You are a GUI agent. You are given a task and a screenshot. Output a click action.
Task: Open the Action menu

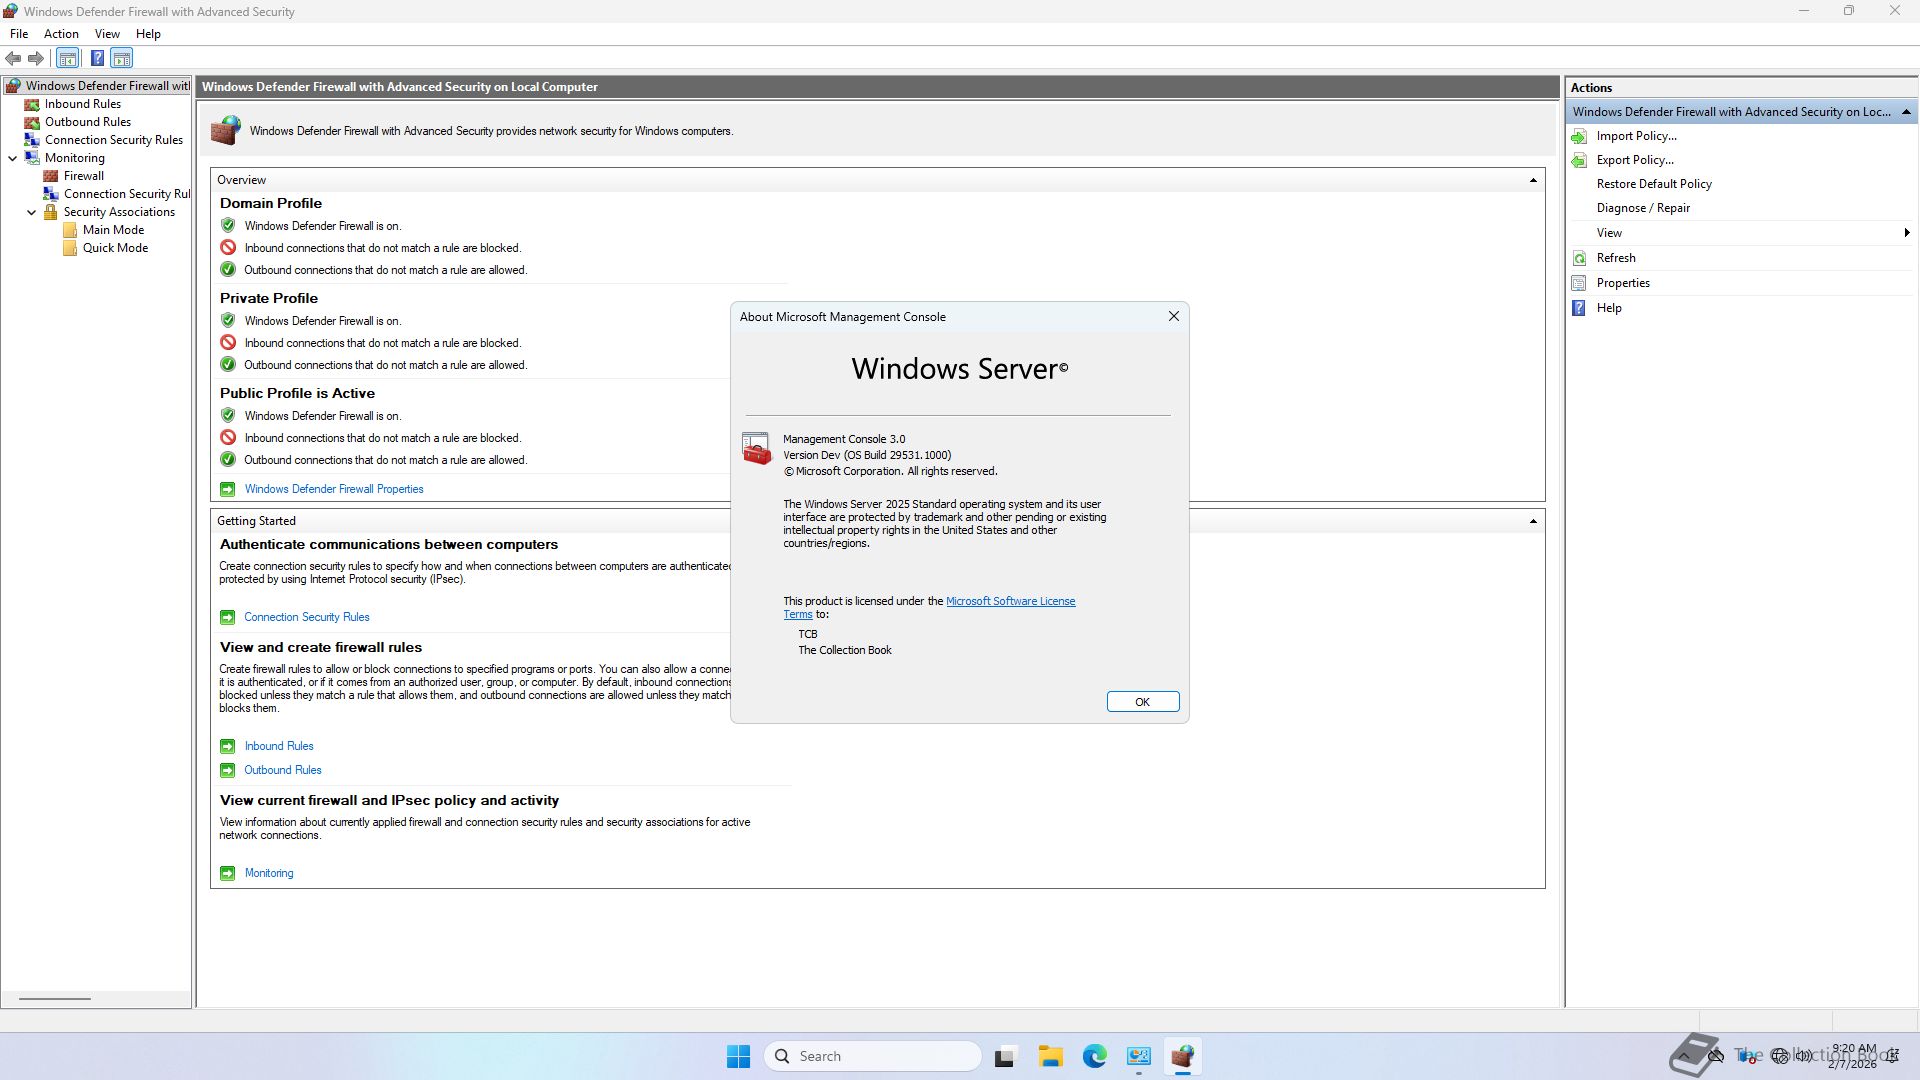coord(61,34)
